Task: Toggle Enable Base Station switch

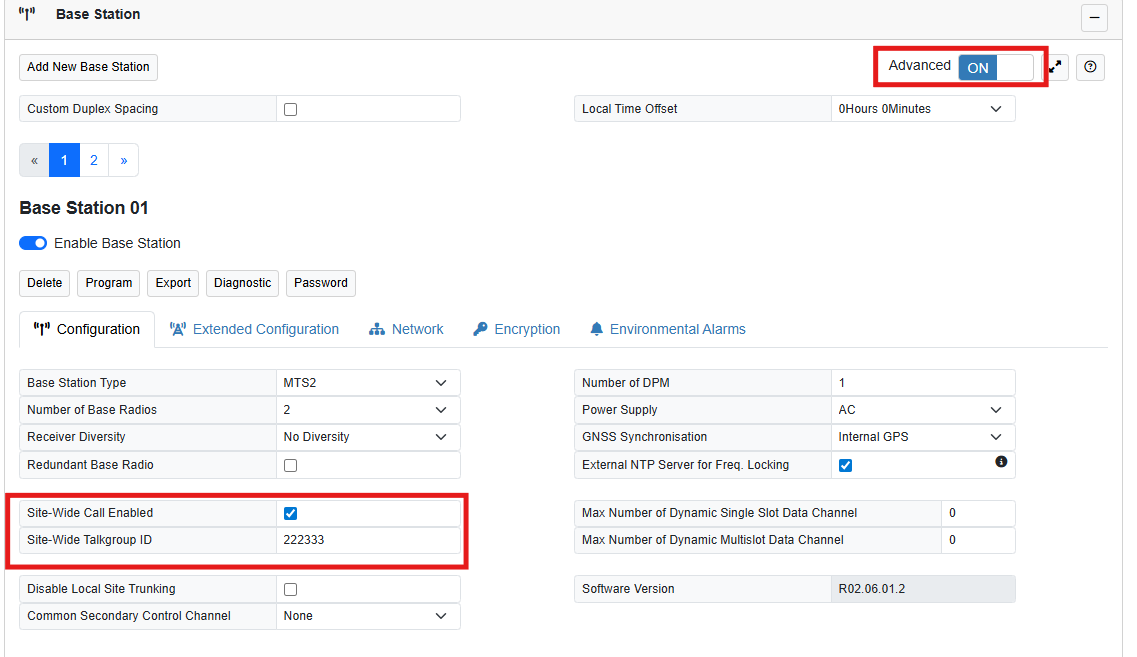Action: coord(33,243)
